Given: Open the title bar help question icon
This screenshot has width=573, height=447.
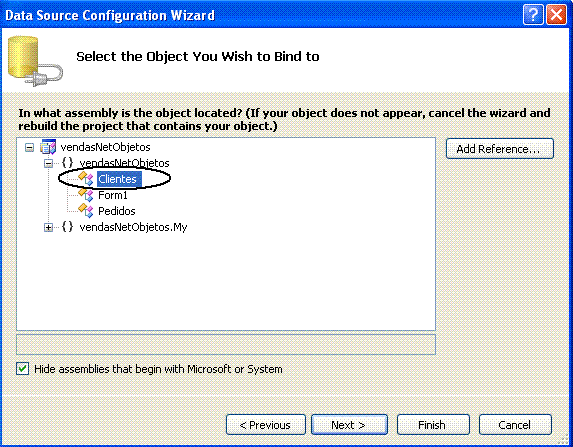Looking at the screenshot, I should point(533,15).
